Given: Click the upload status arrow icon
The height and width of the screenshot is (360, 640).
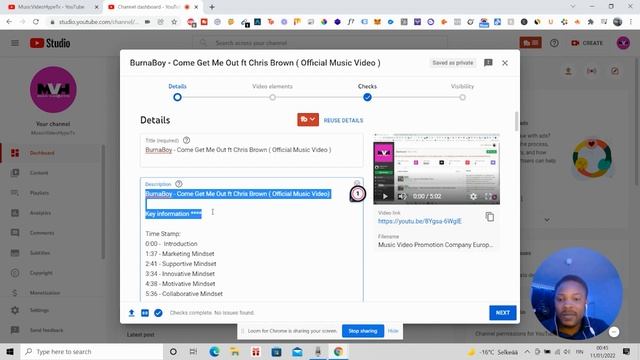Looking at the screenshot, I should [x=131, y=313].
